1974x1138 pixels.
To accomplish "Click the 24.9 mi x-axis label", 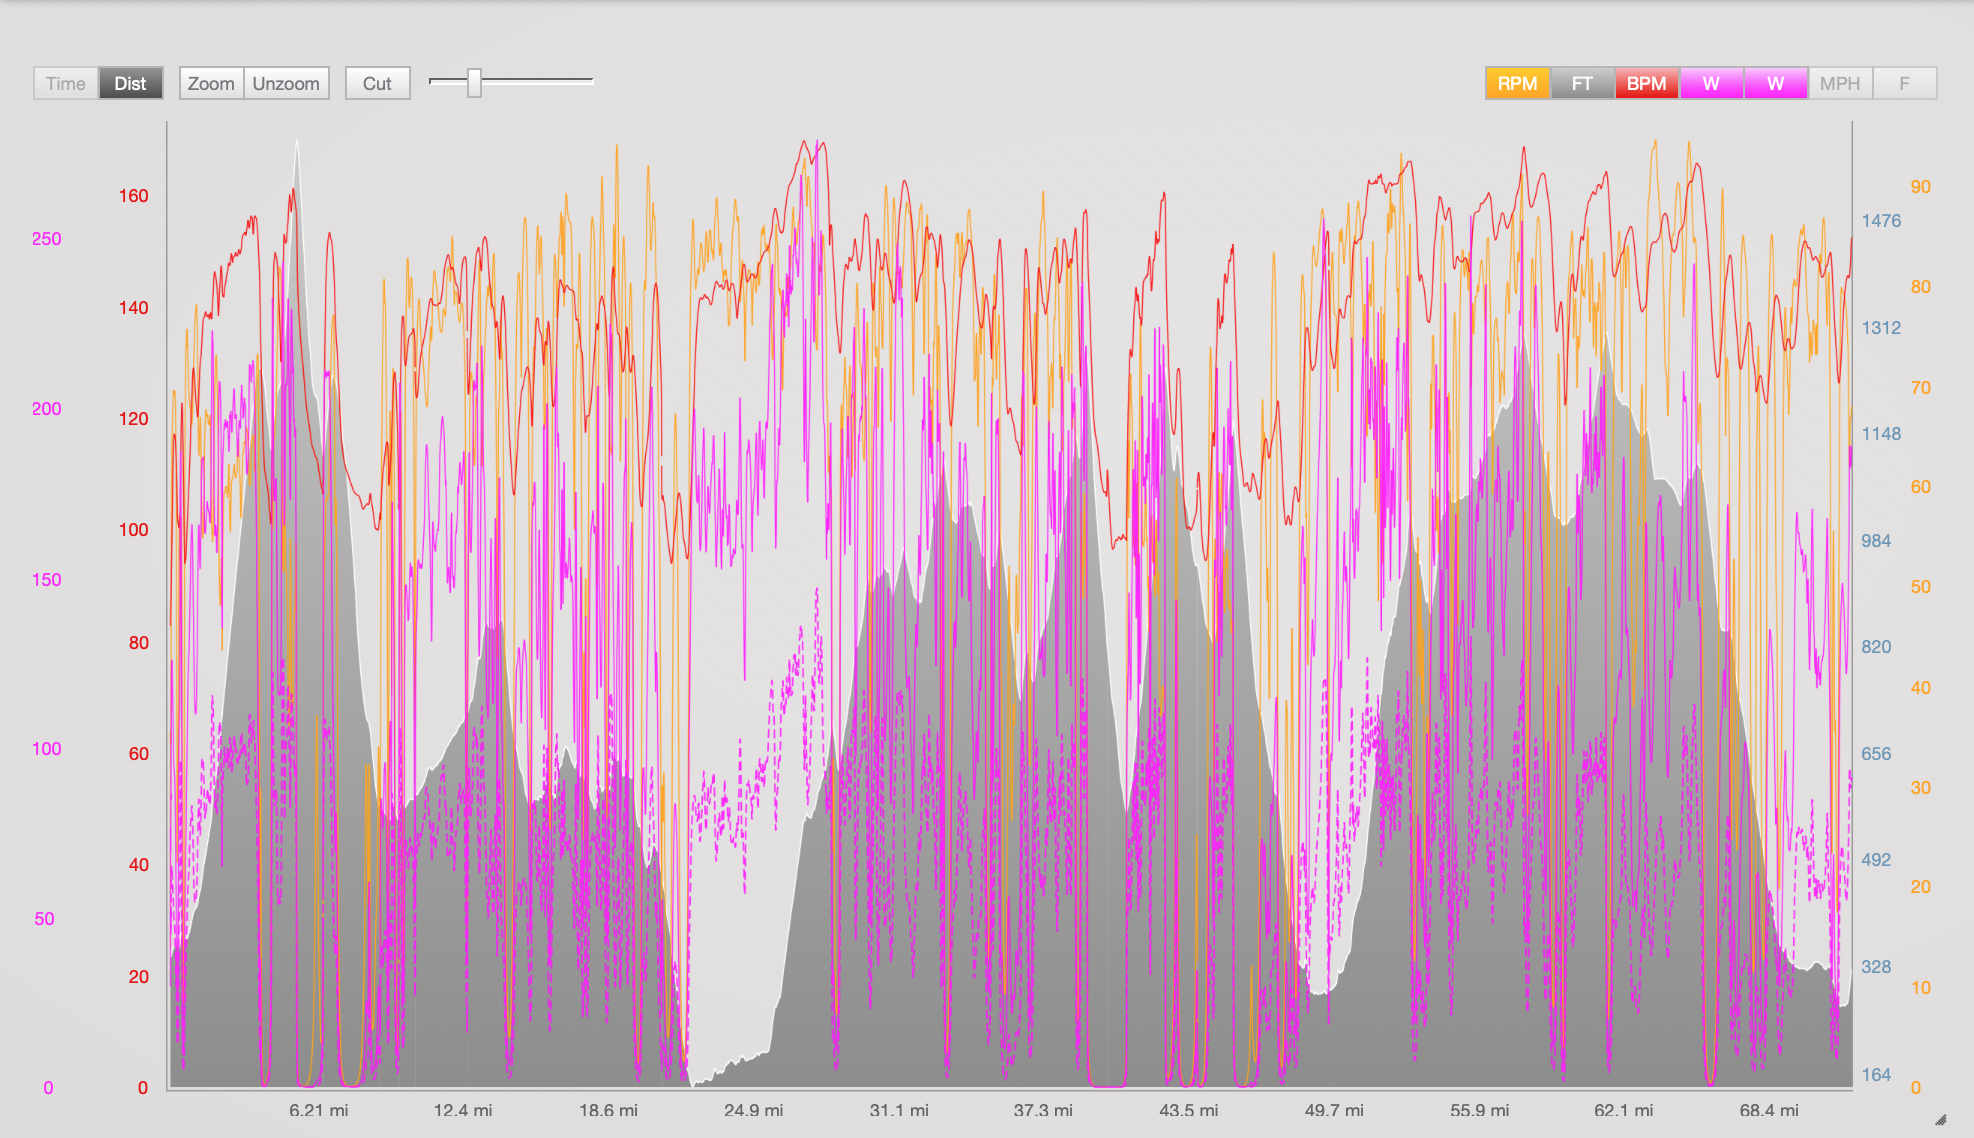I will (753, 1110).
